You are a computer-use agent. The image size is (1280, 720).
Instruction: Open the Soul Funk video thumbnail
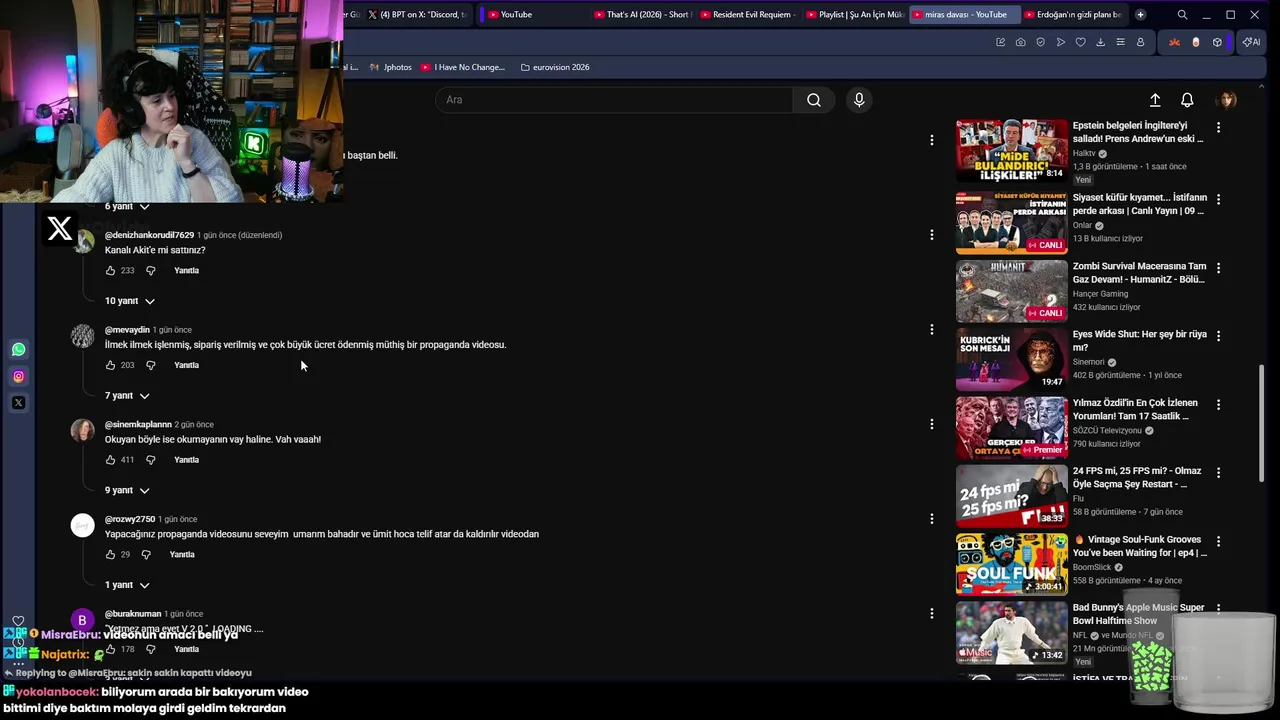point(1011,564)
